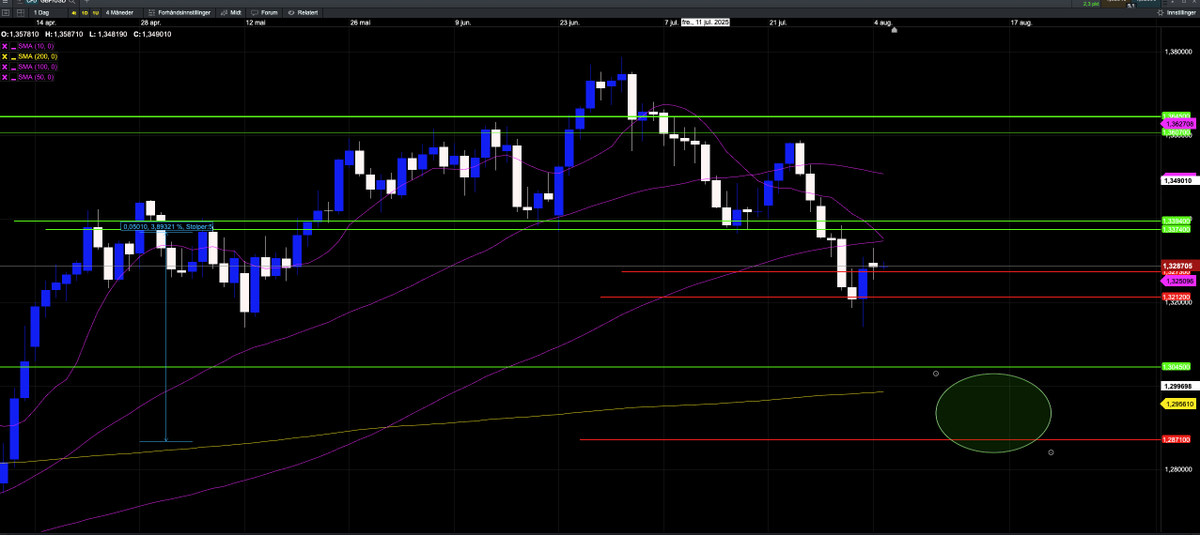The width and height of the screenshot is (1200, 535).
Task: Click the yellow 1,295610 SMA price label
Action: pyautogui.click(x=1177, y=403)
